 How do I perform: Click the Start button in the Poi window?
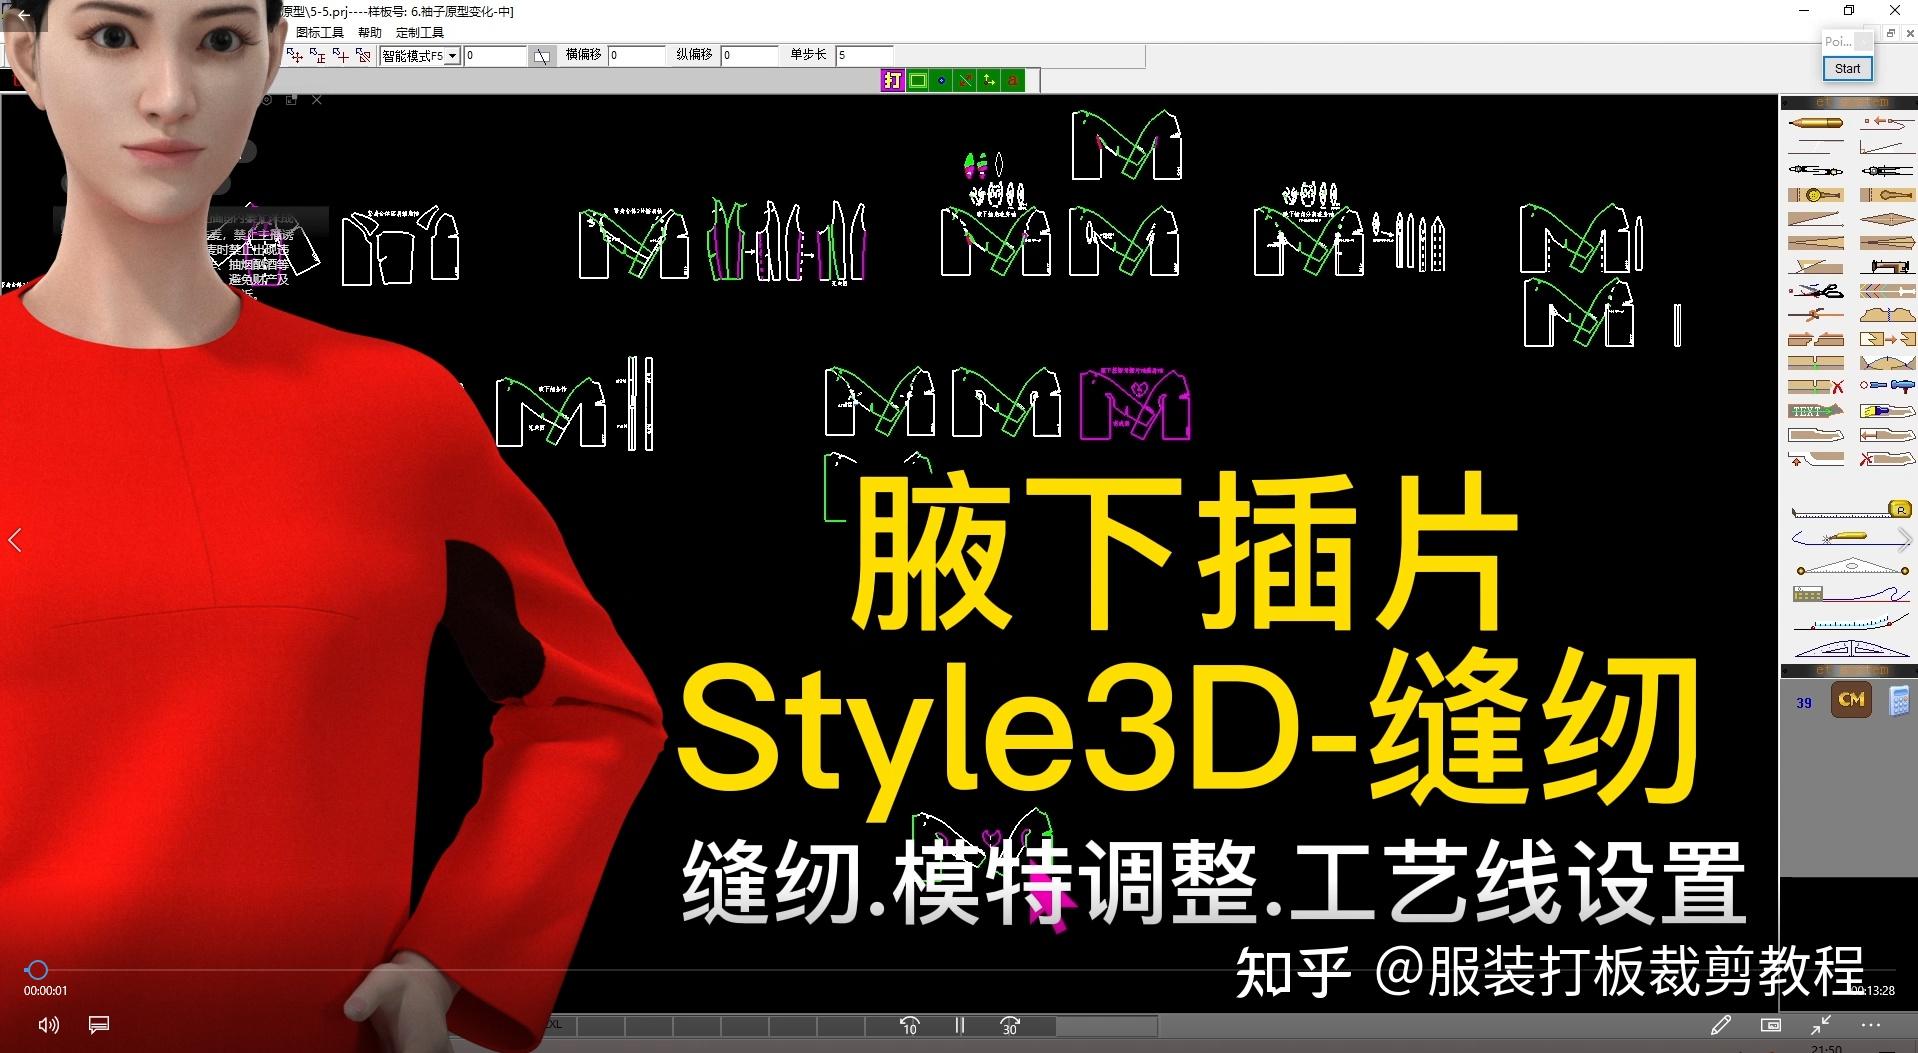coord(1847,68)
